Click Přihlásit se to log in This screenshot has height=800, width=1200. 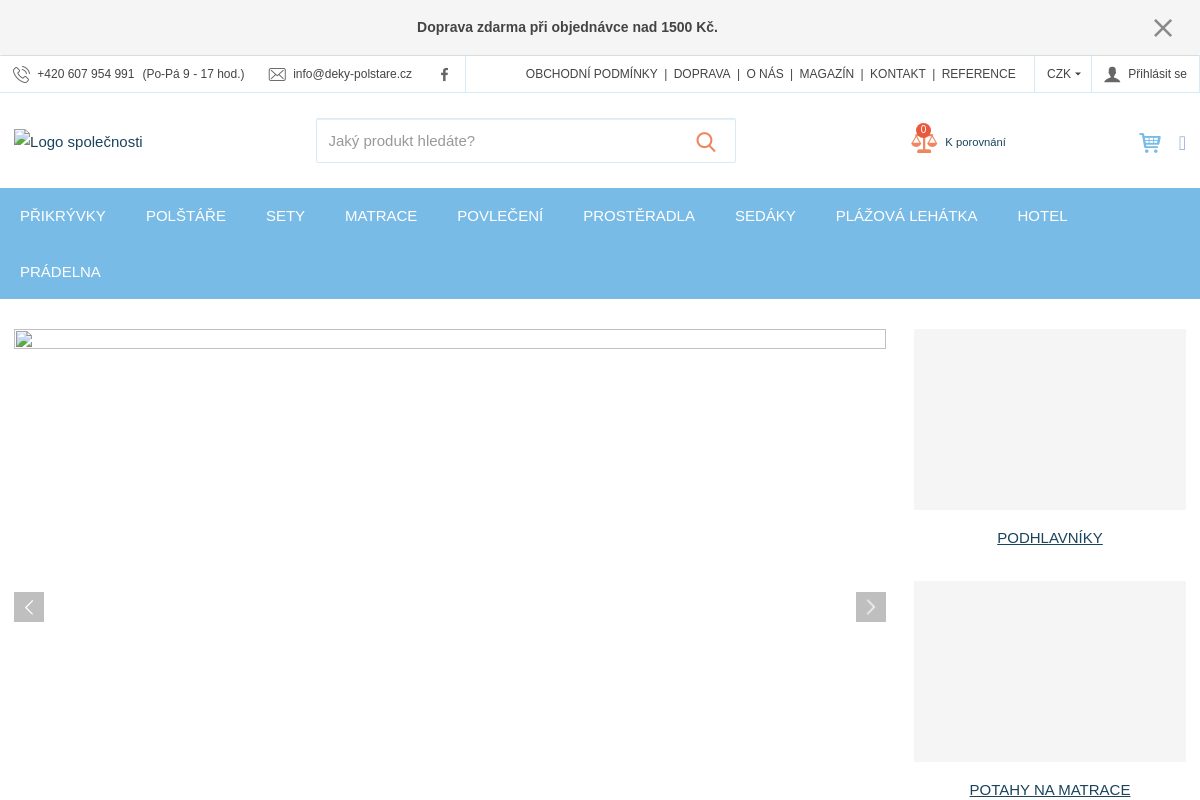[x=1157, y=74]
